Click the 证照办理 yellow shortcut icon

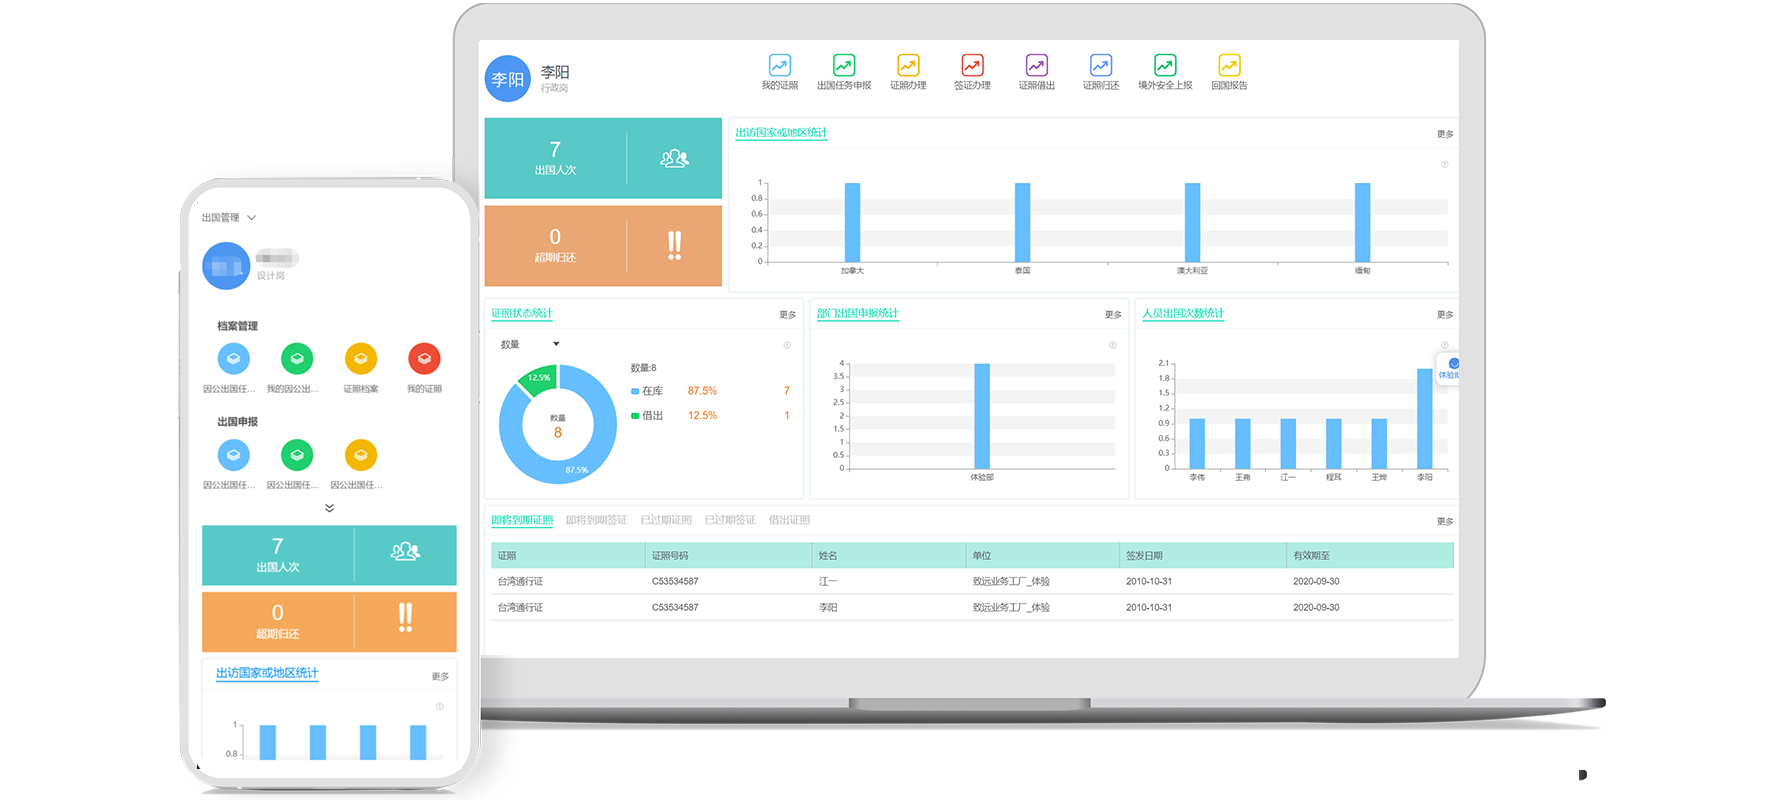coord(908,66)
